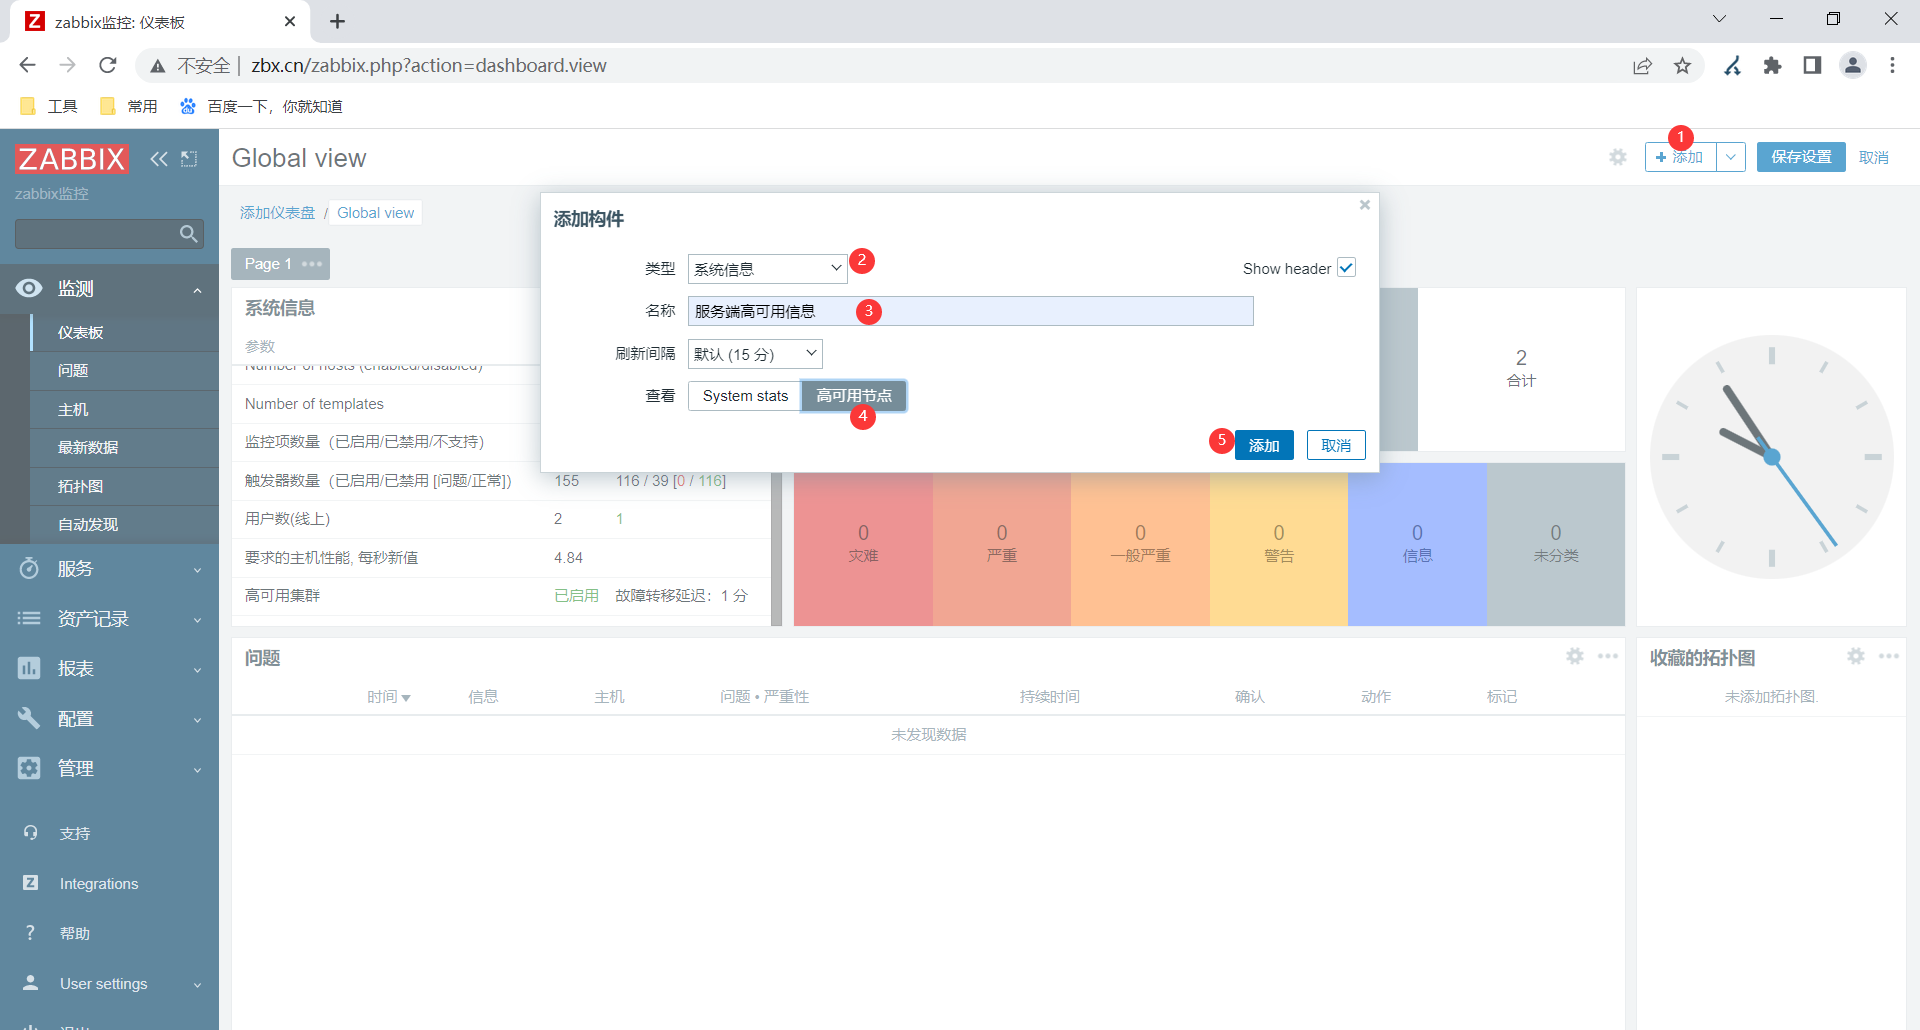Toggle kiosk-style sidebar hide icon
Image resolution: width=1920 pixels, height=1030 pixels.
tap(189, 159)
